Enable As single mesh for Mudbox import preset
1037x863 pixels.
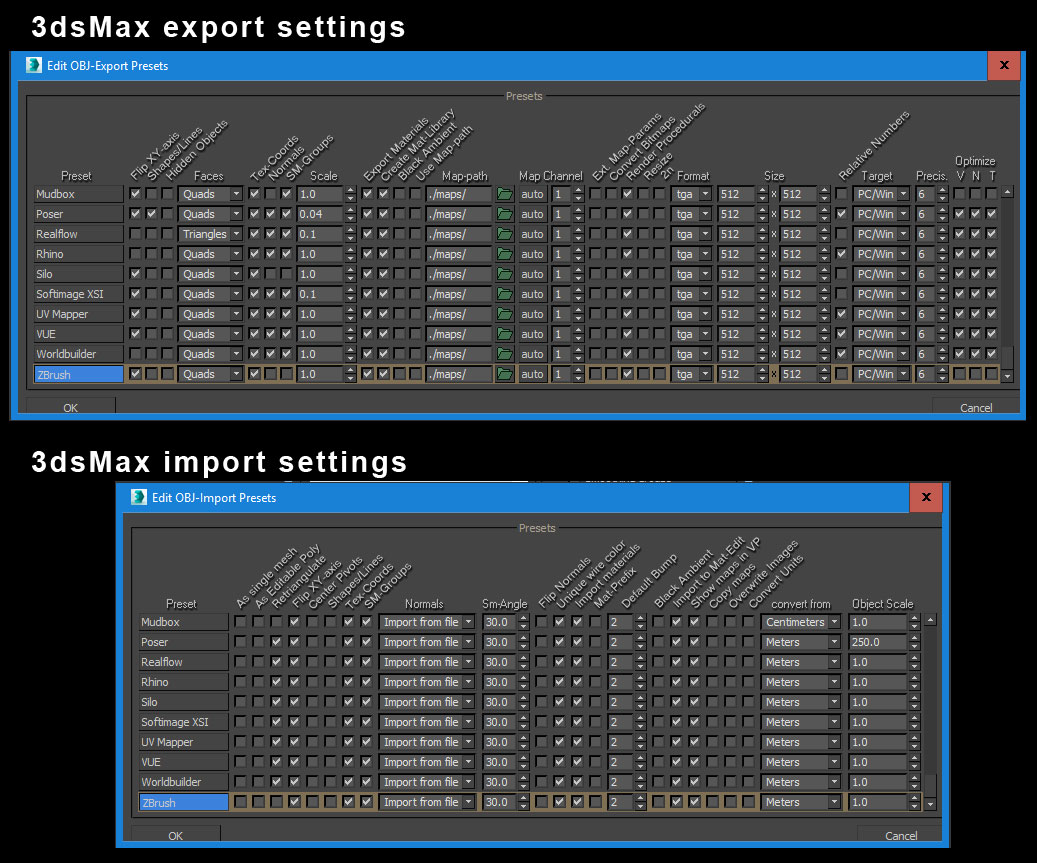(240, 622)
